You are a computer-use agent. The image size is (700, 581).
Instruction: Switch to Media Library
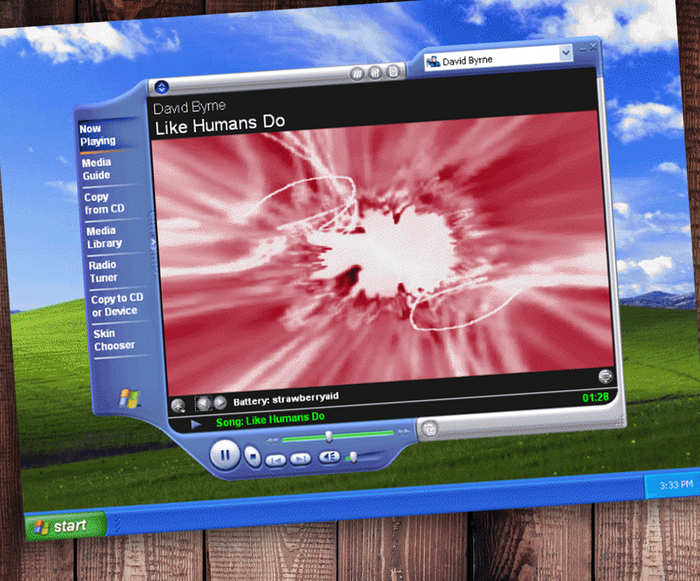104,237
